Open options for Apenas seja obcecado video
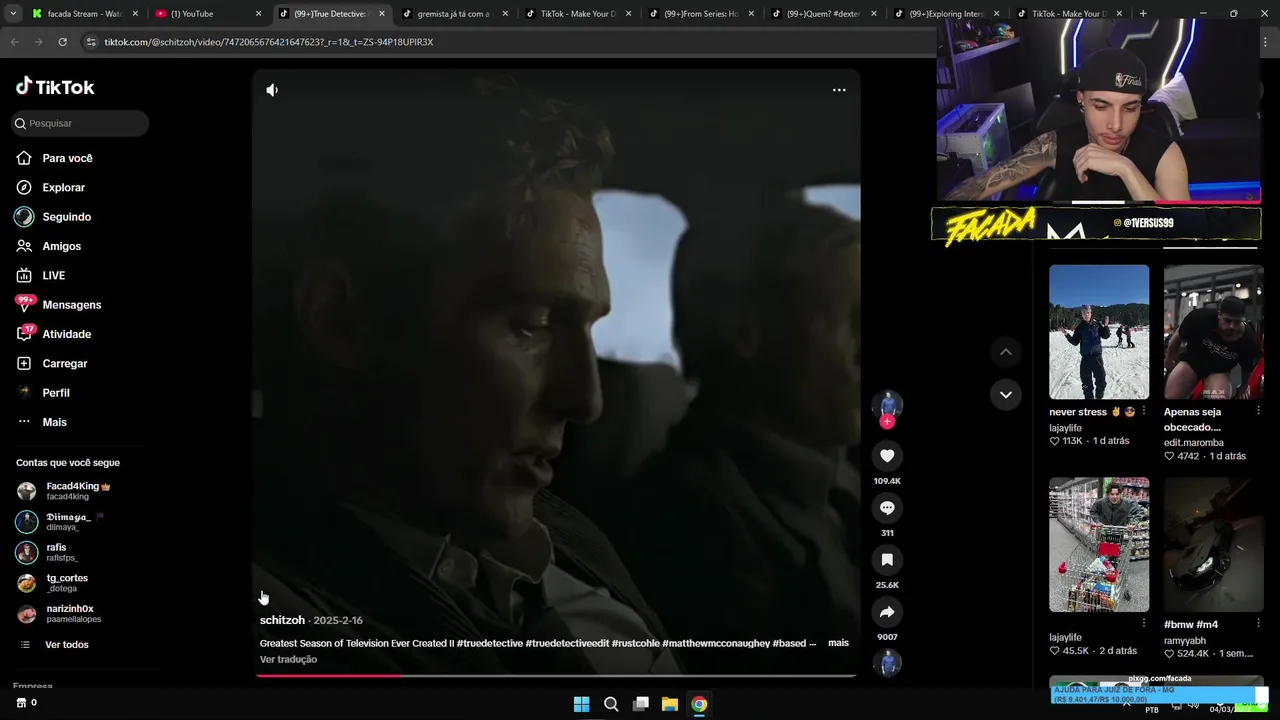The image size is (1280, 720). pos(1258,411)
